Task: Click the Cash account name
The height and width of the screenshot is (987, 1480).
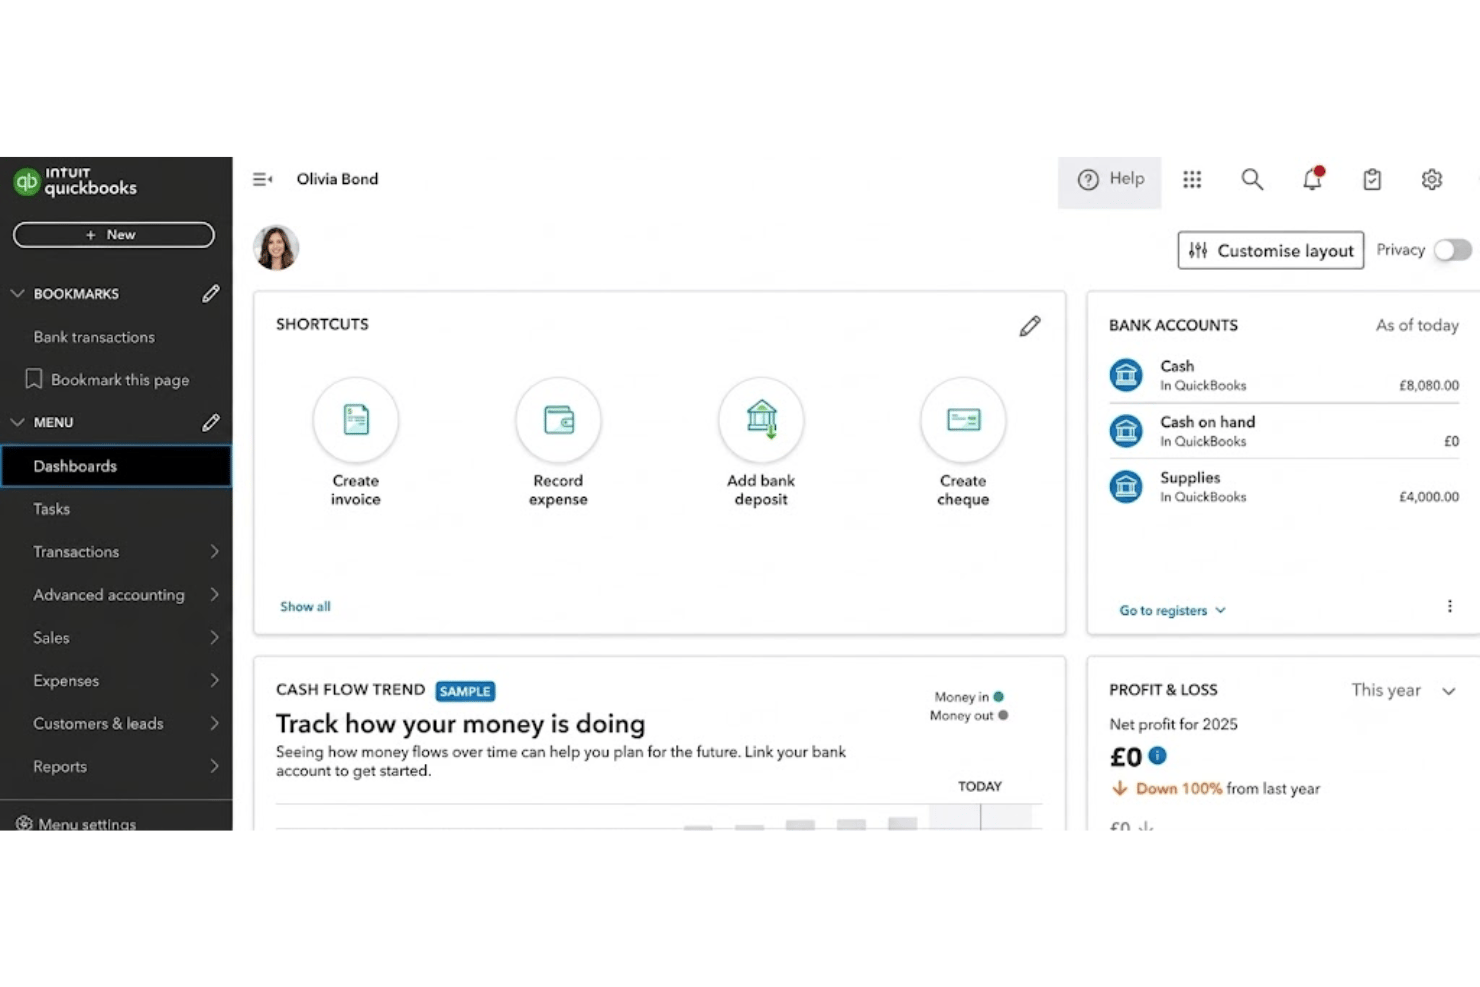Action: (x=1177, y=366)
